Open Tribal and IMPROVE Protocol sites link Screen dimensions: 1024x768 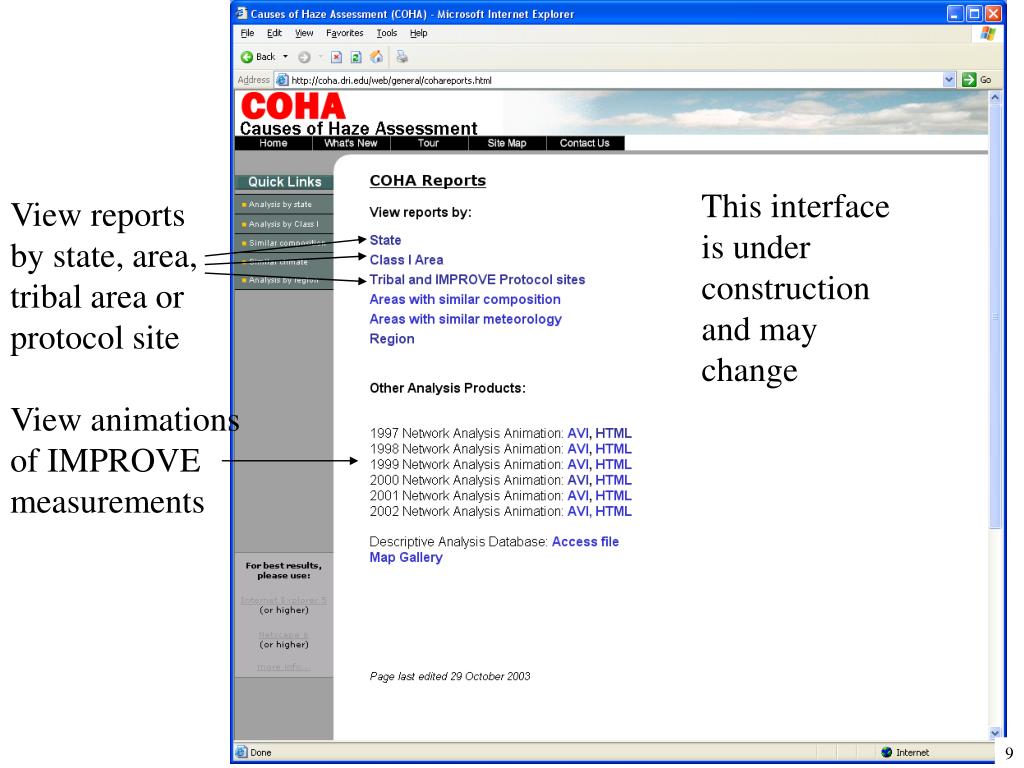coord(477,280)
